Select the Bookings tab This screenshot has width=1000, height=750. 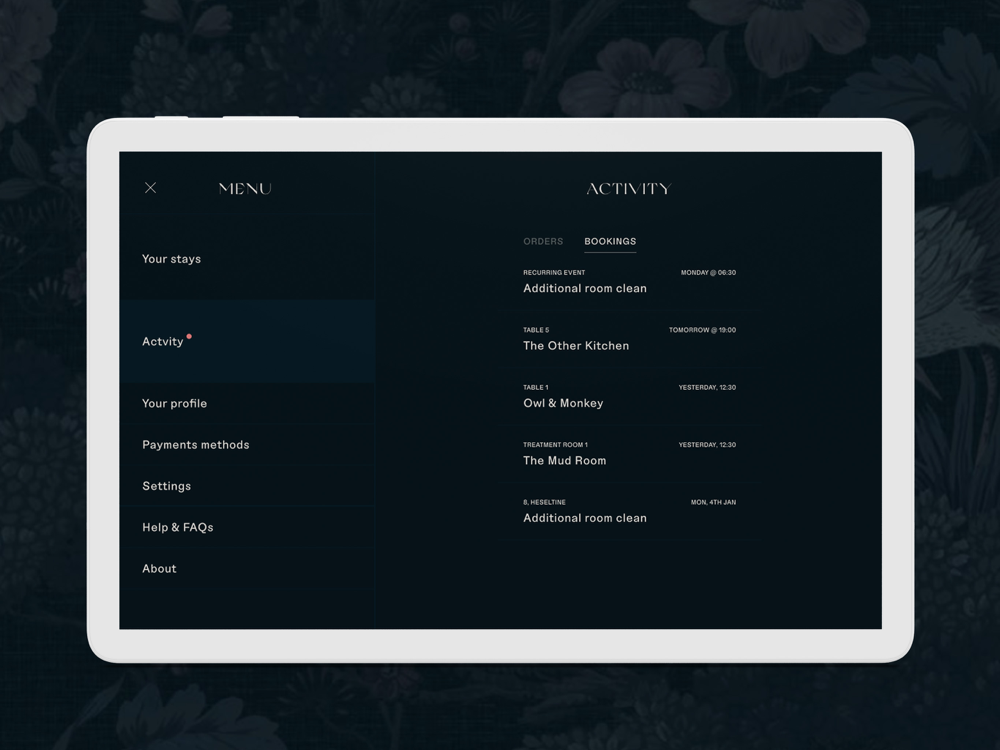(610, 241)
